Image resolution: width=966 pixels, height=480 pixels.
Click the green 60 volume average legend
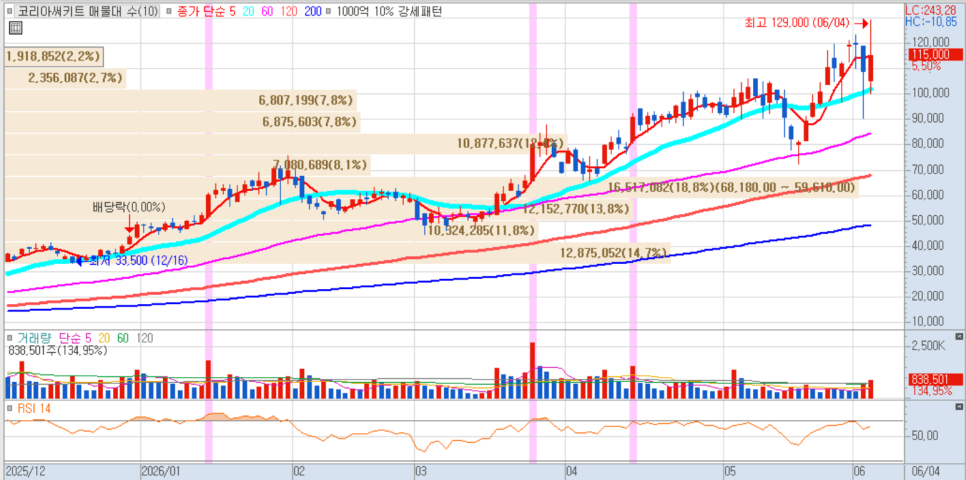(123, 338)
